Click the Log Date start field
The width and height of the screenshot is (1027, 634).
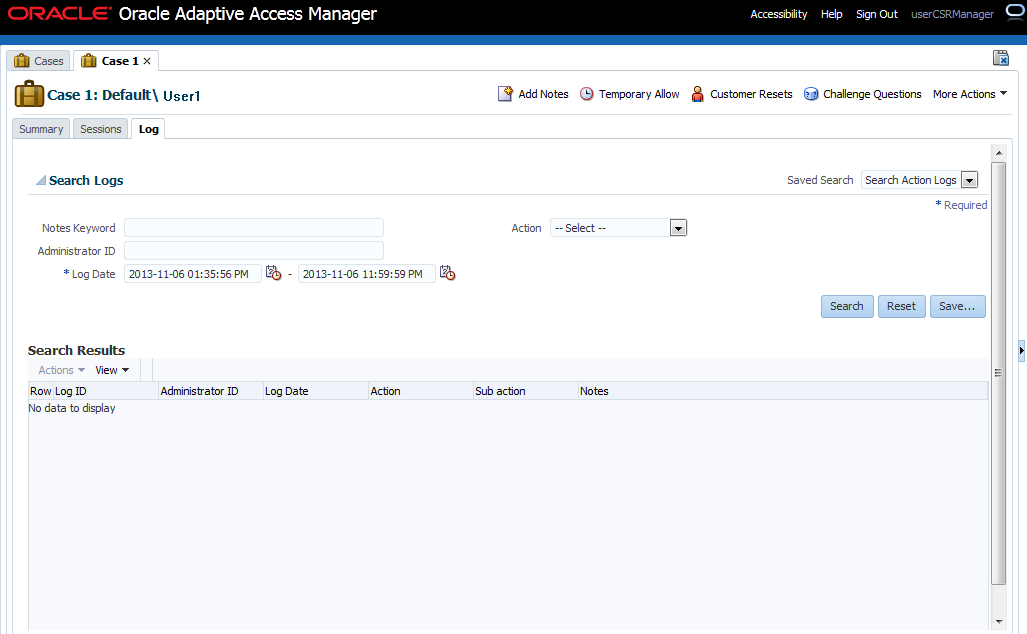tap(193, 273)
